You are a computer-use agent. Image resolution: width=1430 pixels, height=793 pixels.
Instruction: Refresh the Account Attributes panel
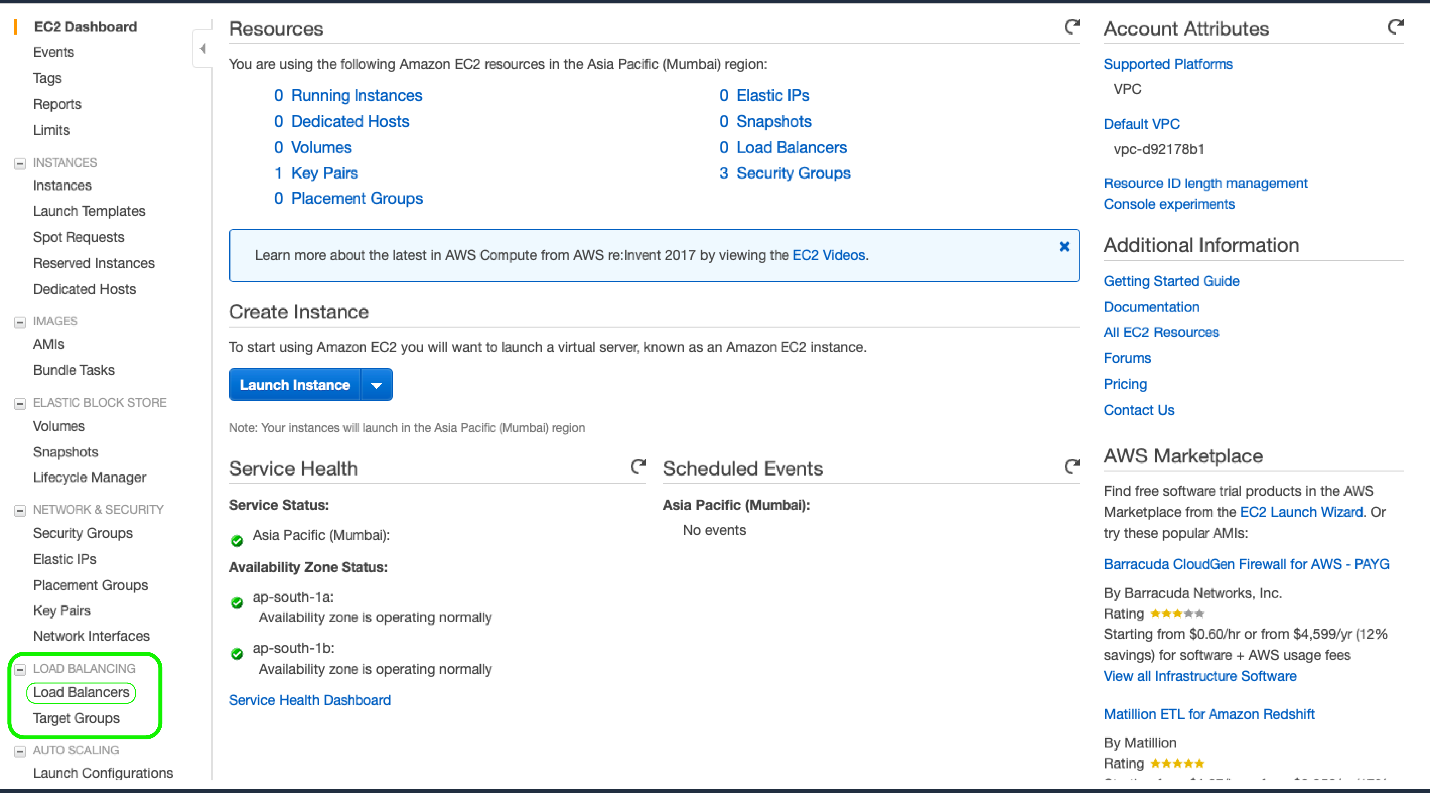(1396, 28)
